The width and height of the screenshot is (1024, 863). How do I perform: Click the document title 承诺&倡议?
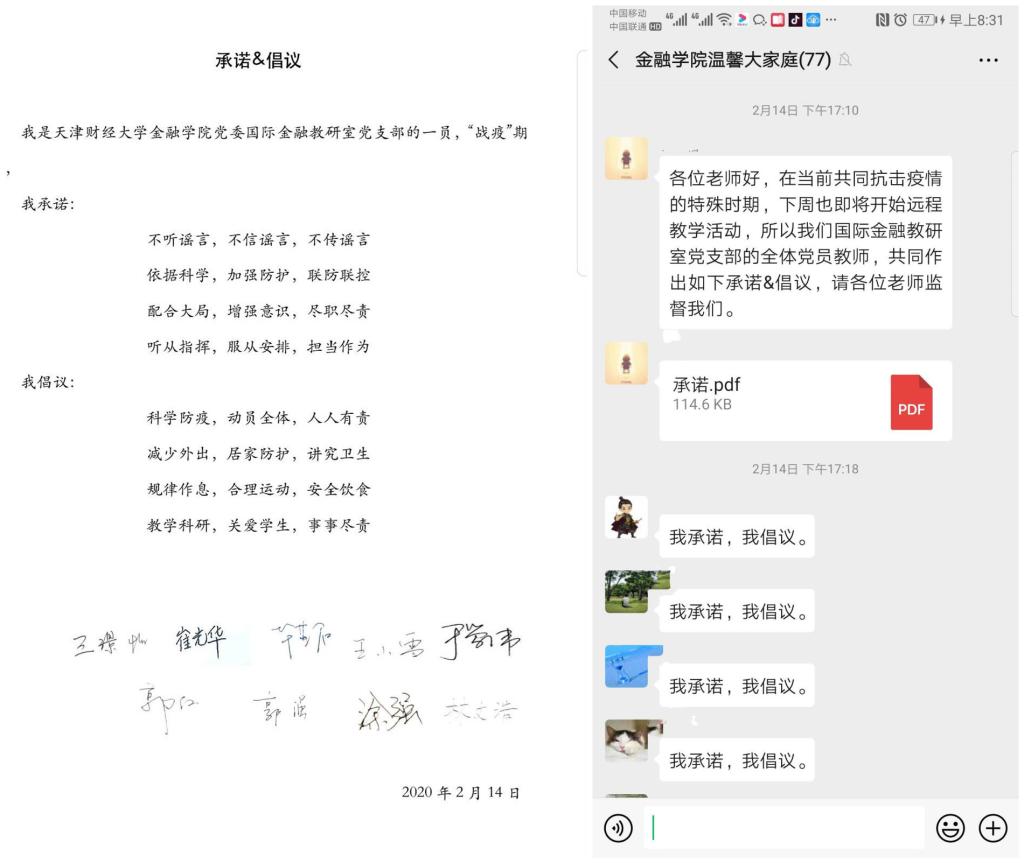point(258,61)
